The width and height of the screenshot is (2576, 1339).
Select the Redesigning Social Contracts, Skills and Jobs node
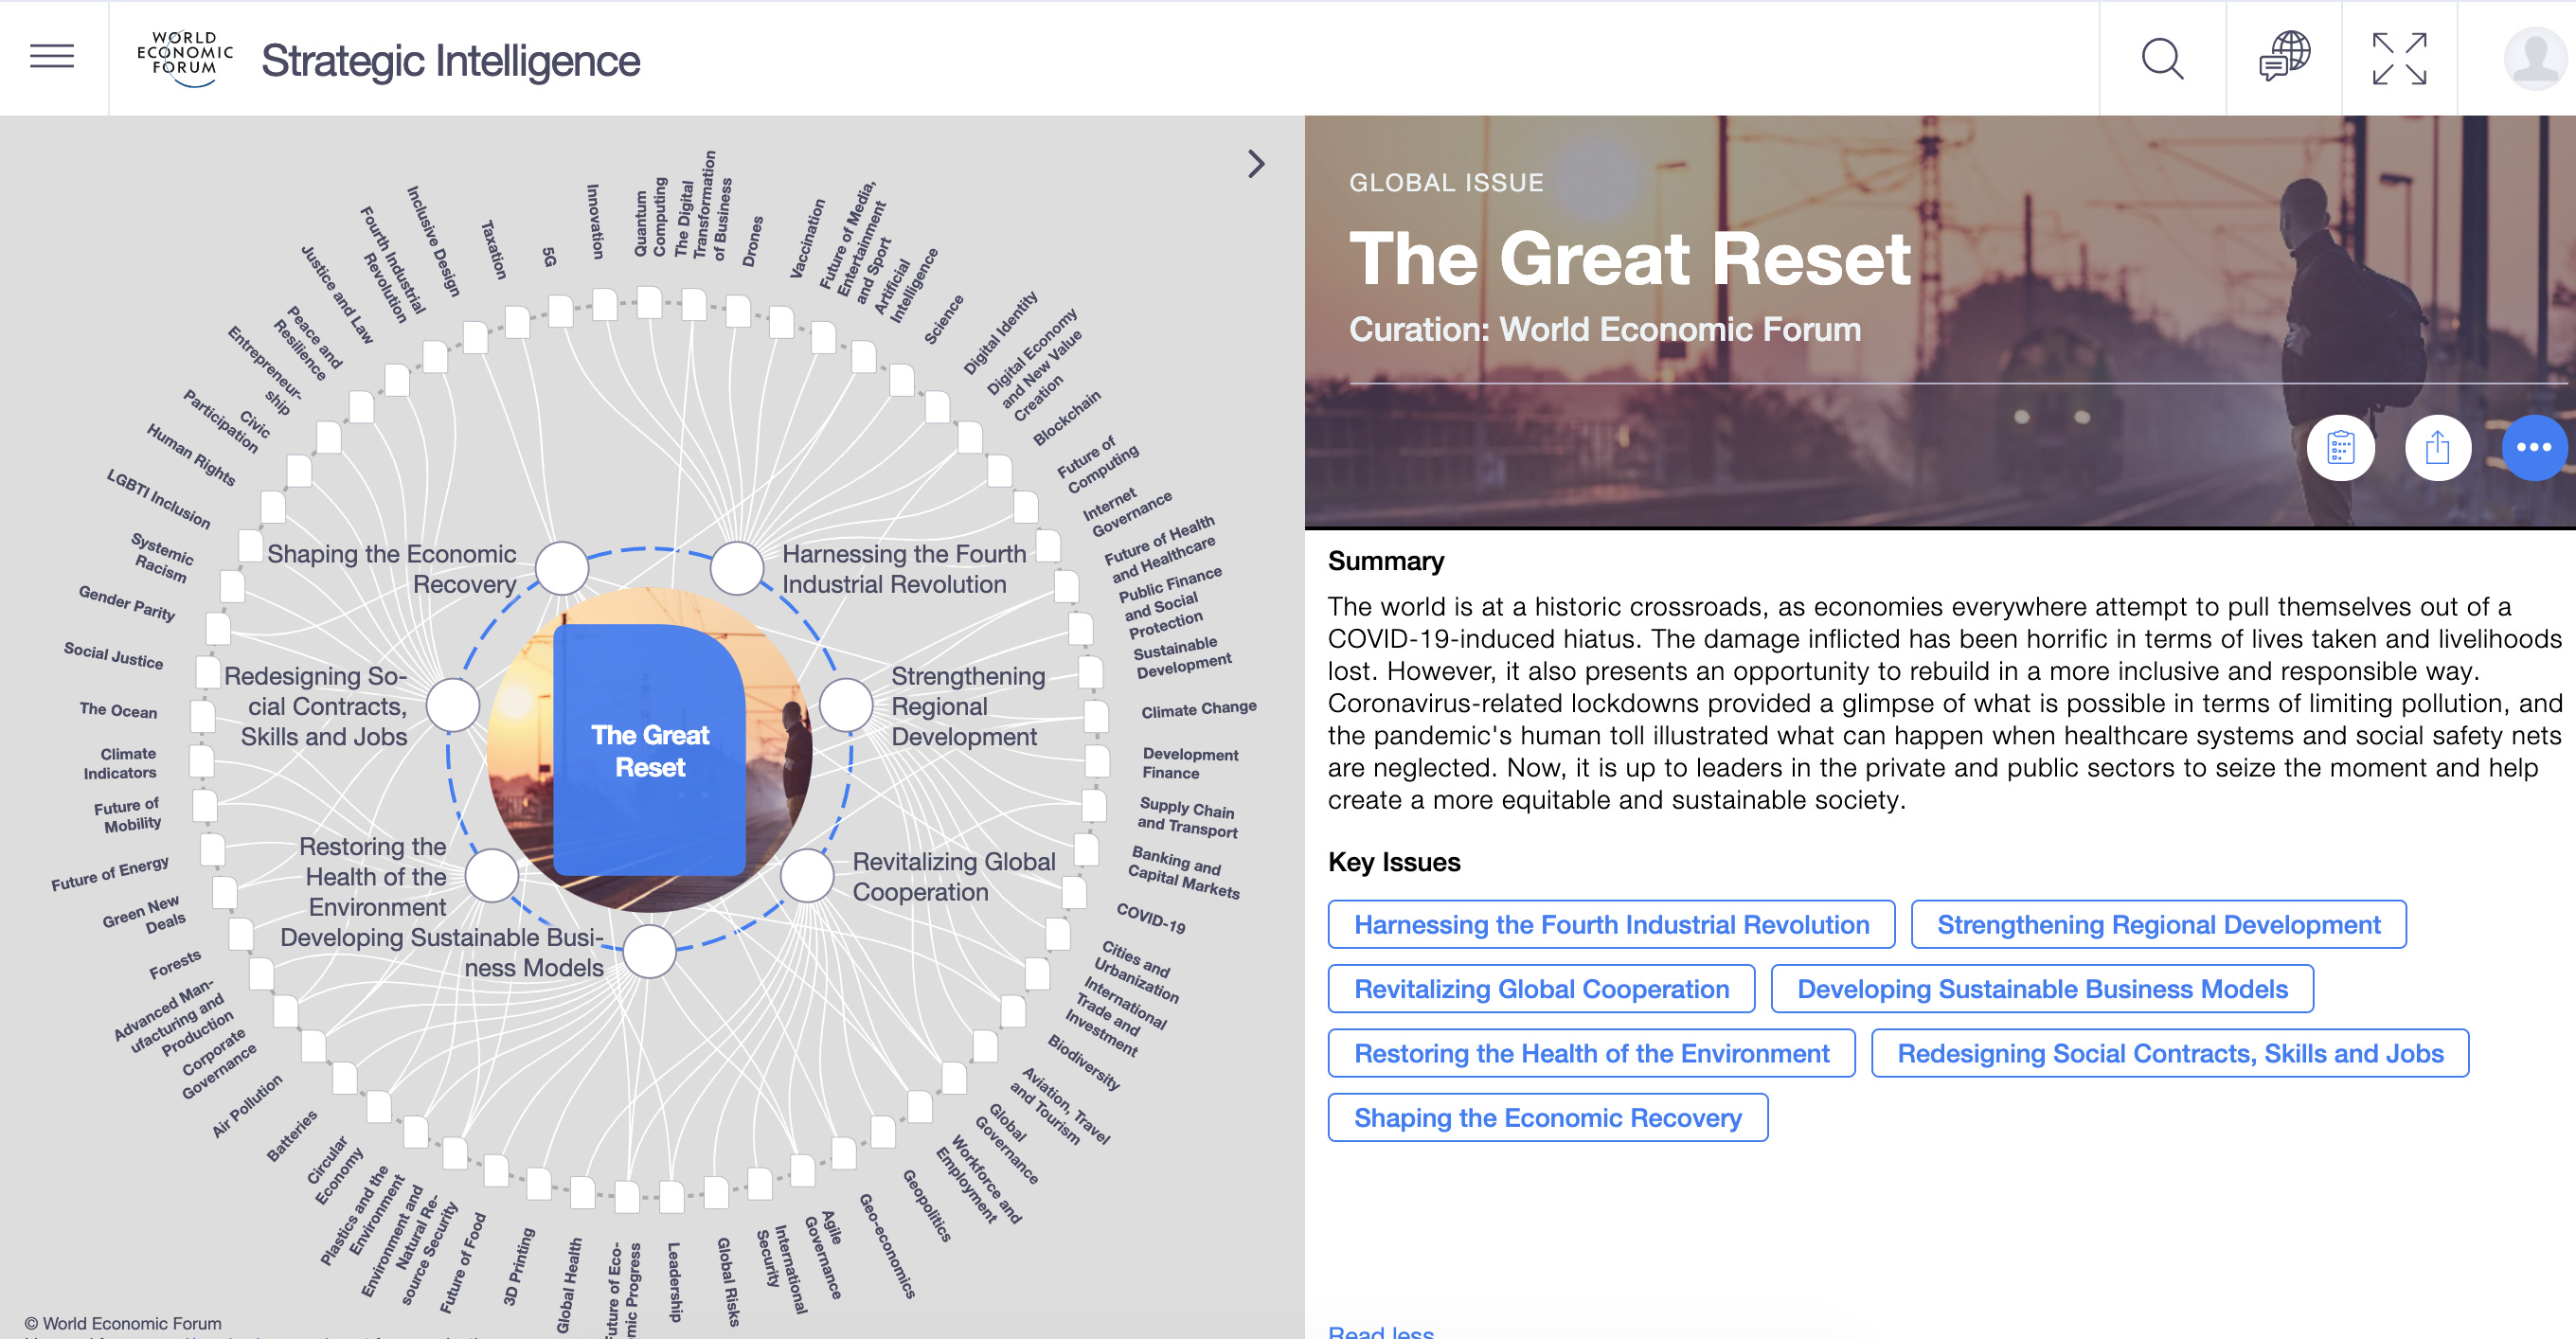coord(453,705)
